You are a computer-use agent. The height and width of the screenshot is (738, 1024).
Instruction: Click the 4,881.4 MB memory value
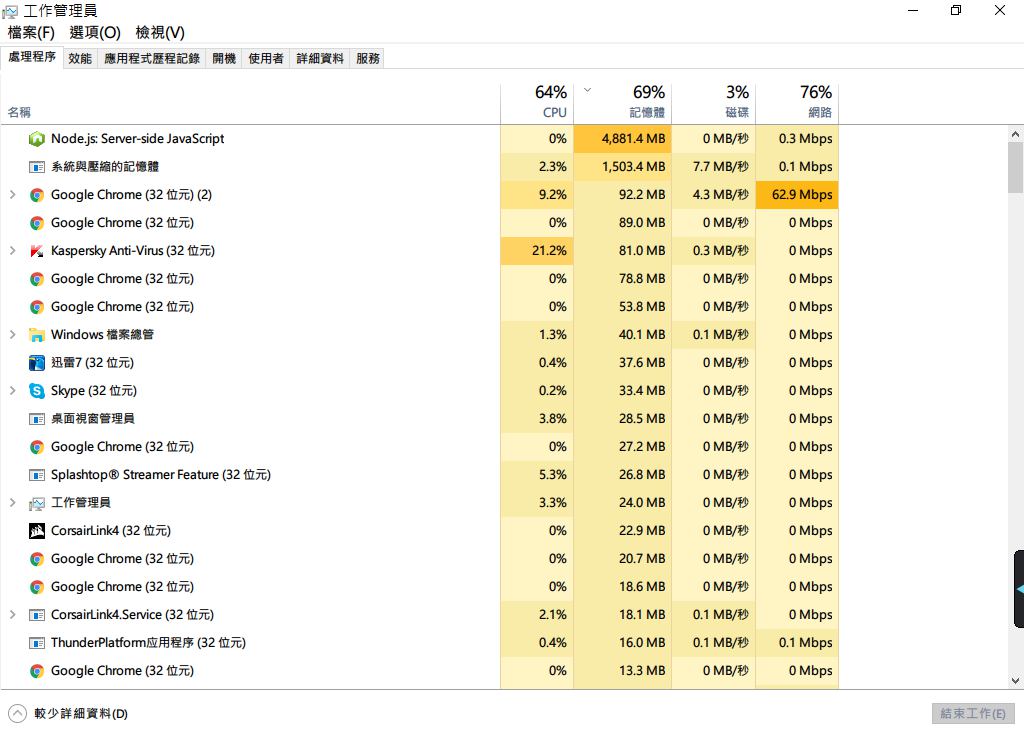(633, 138)
